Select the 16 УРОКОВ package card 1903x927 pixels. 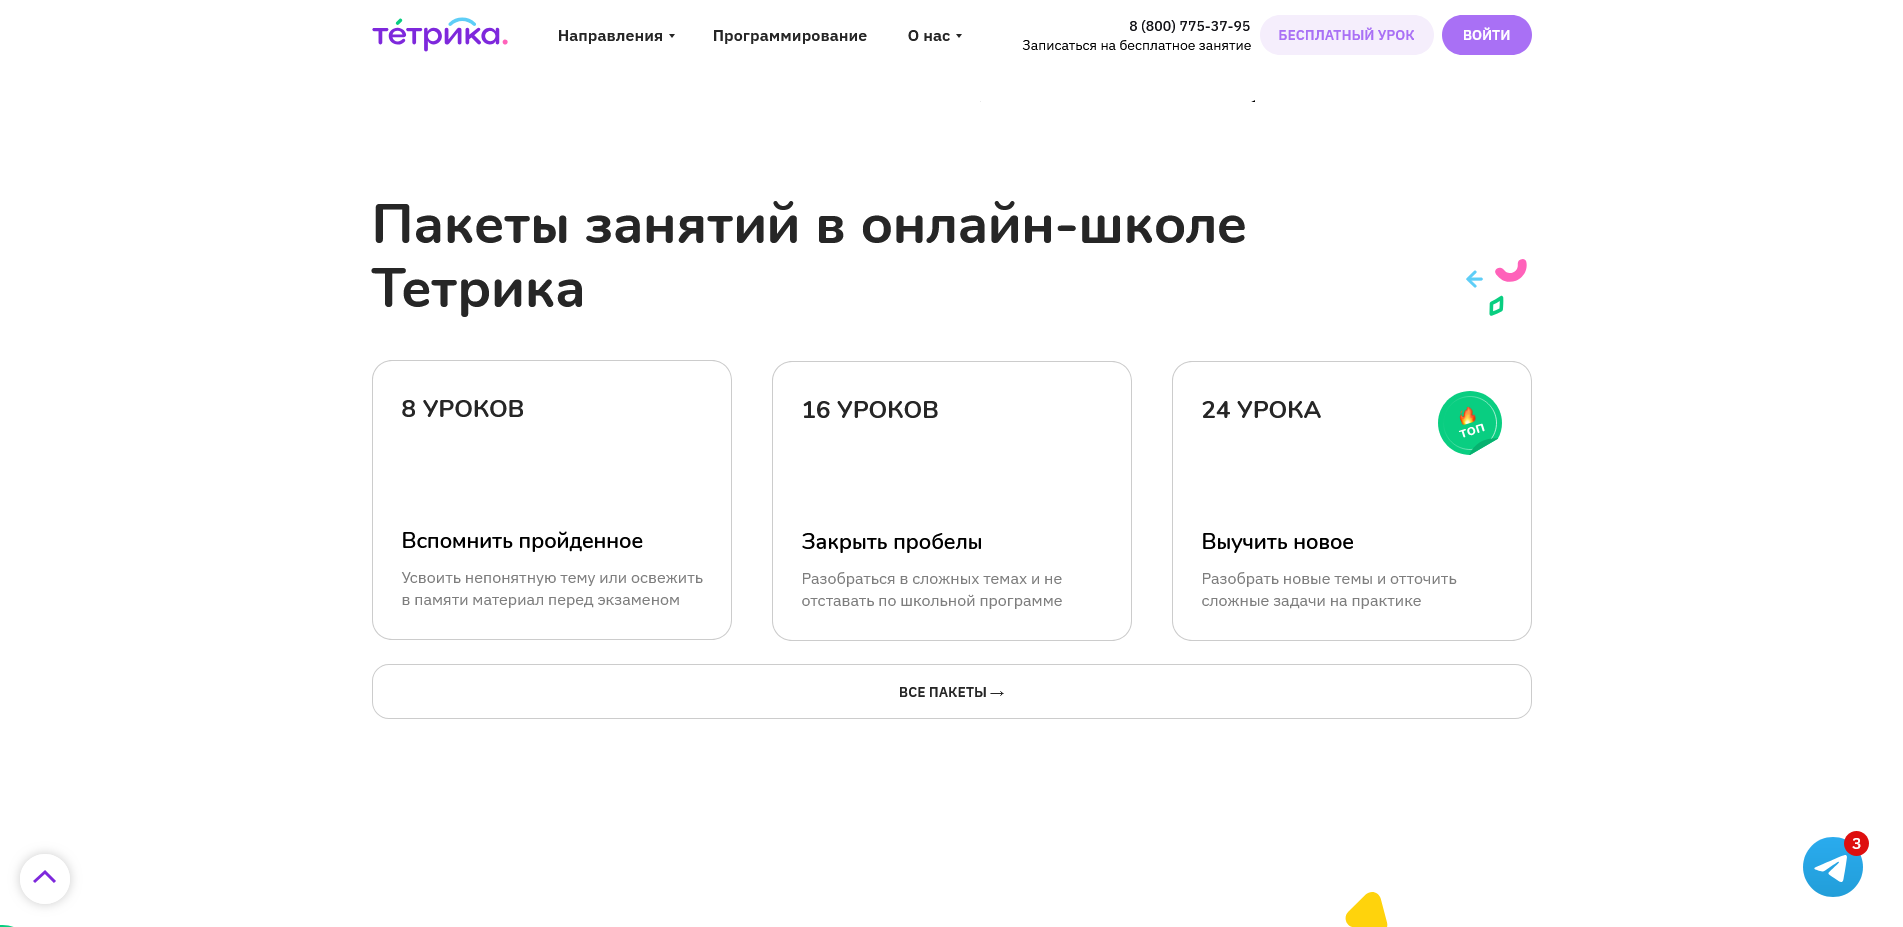[x=951, y=500]
